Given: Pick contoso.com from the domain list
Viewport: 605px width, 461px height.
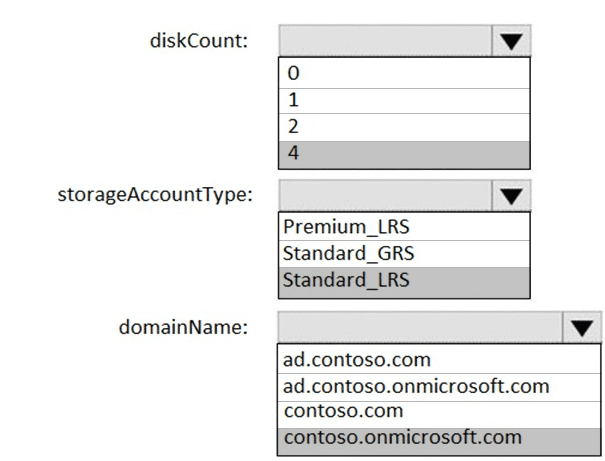Looking at the screenshot, I should pyautogui.click(x=440, y=411).
